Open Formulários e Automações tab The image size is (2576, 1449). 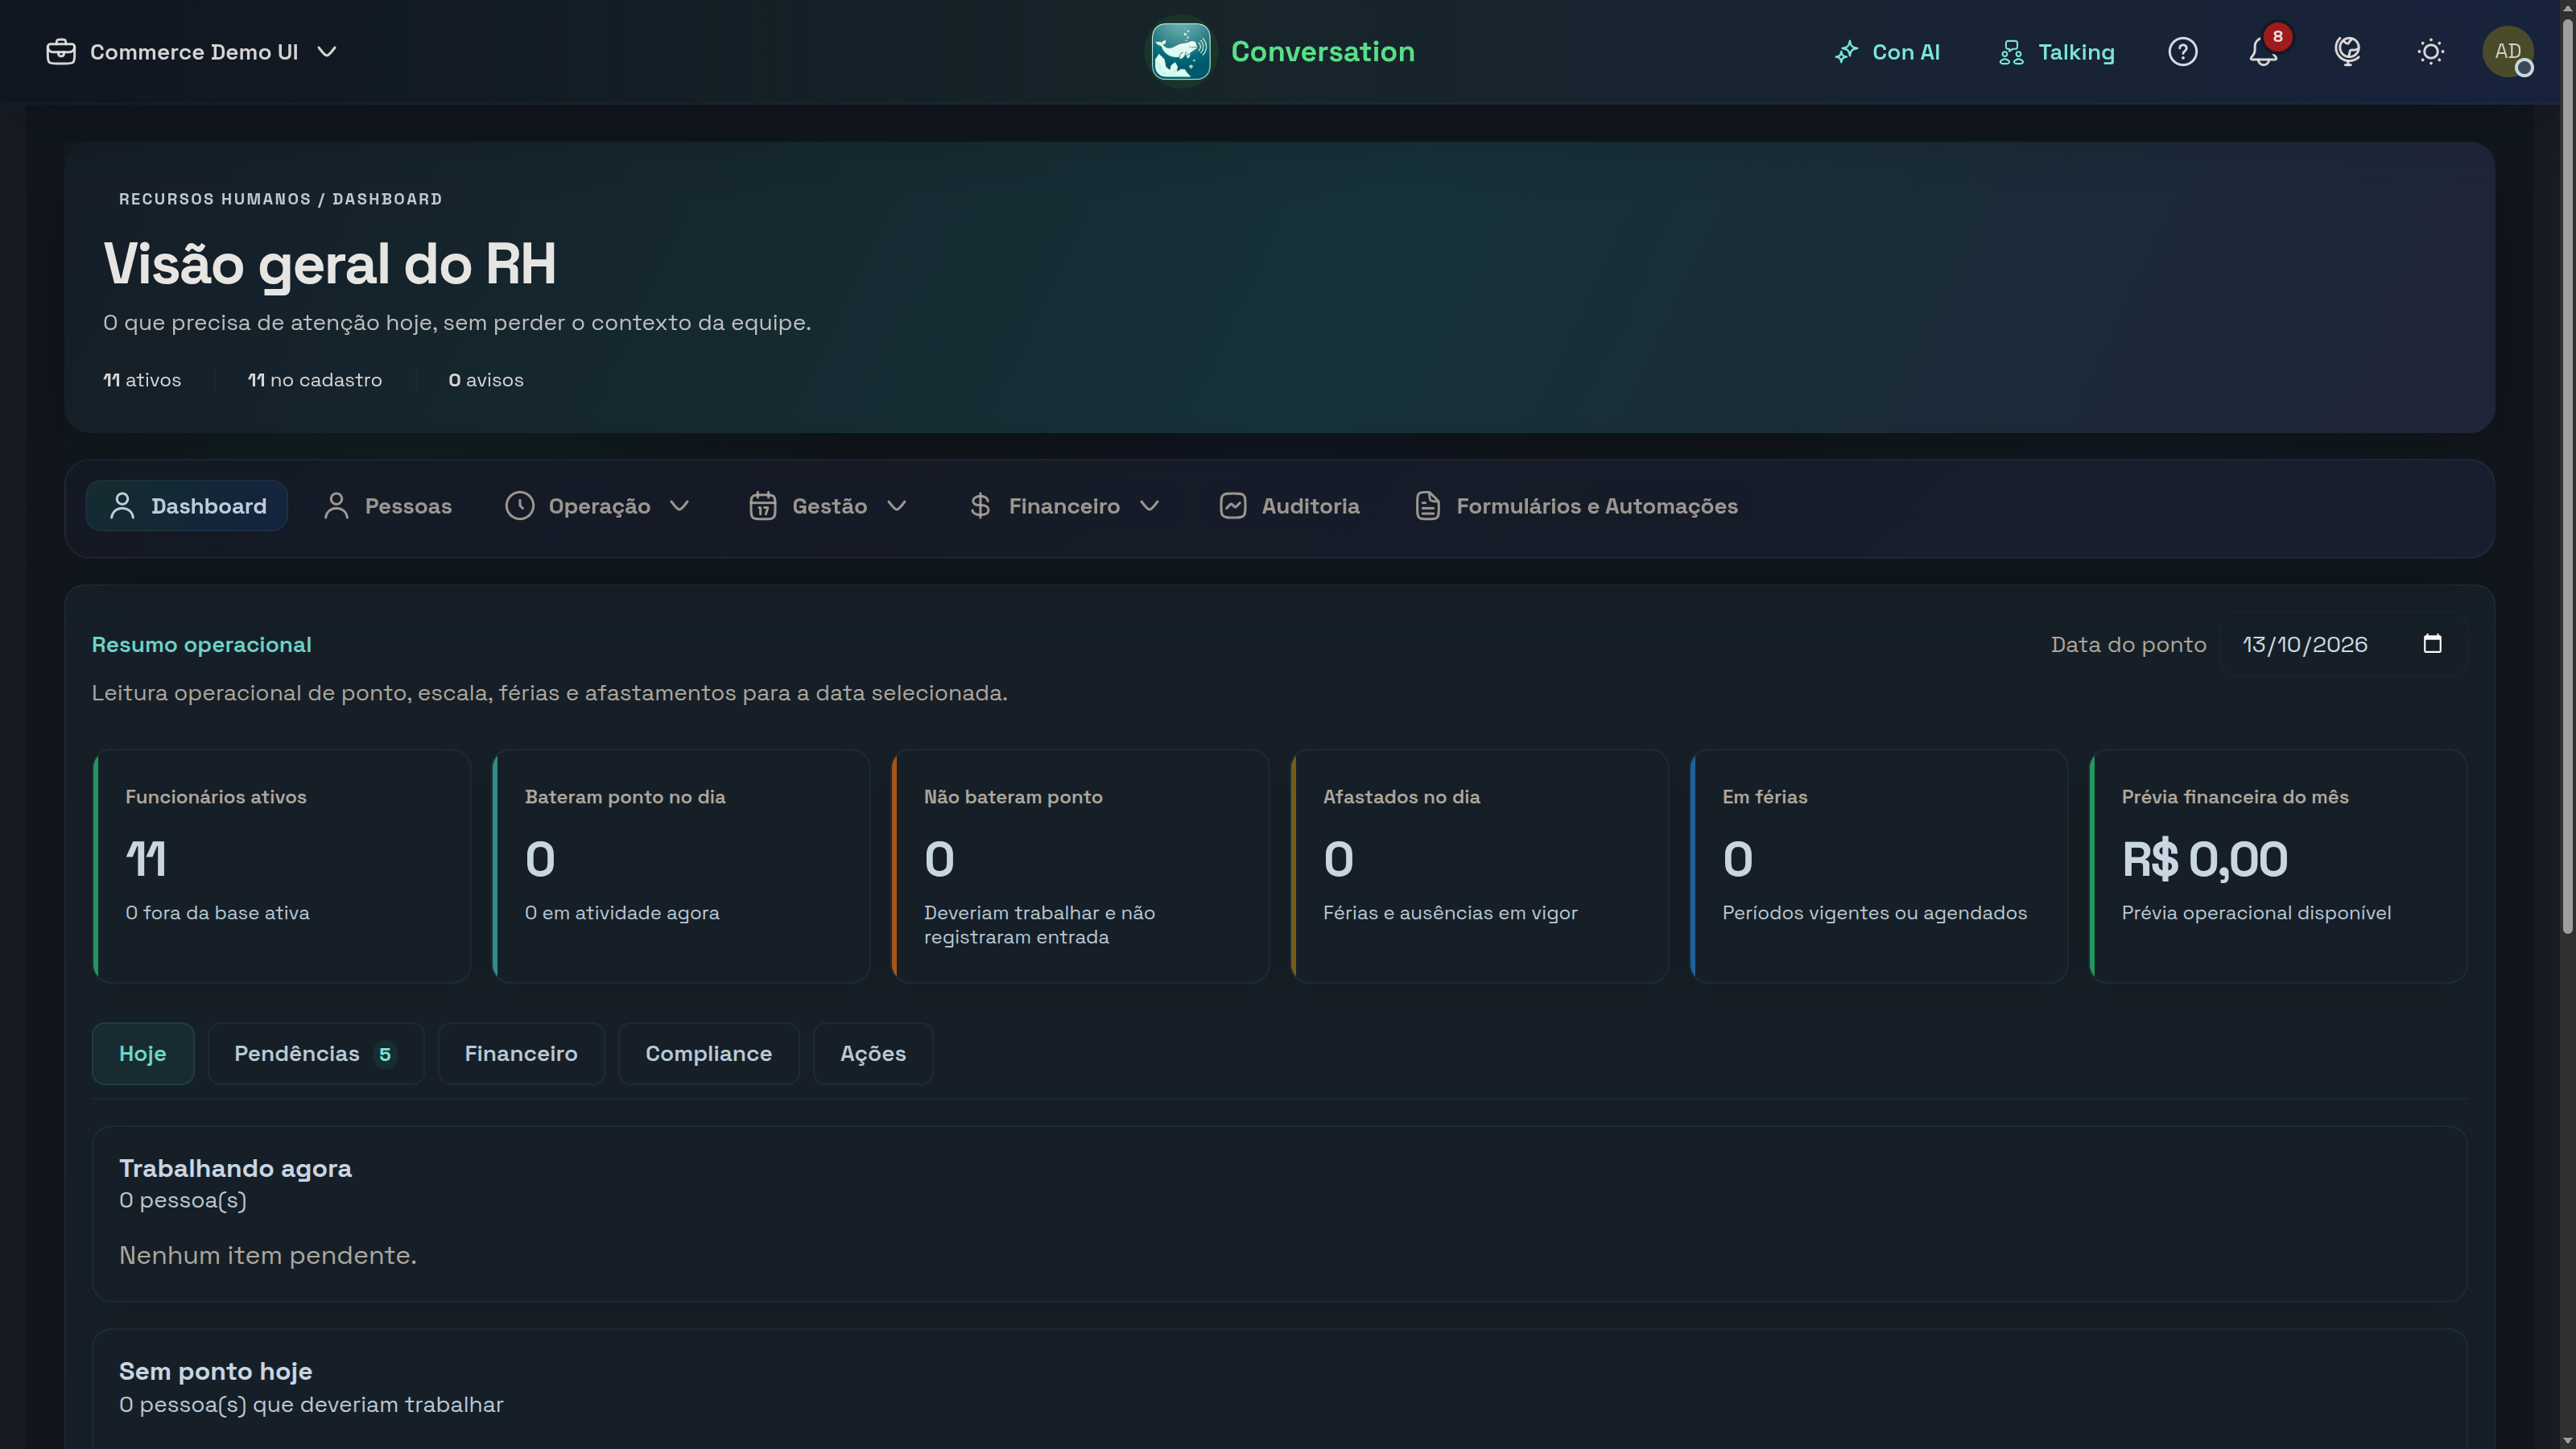pos(1577,506)
